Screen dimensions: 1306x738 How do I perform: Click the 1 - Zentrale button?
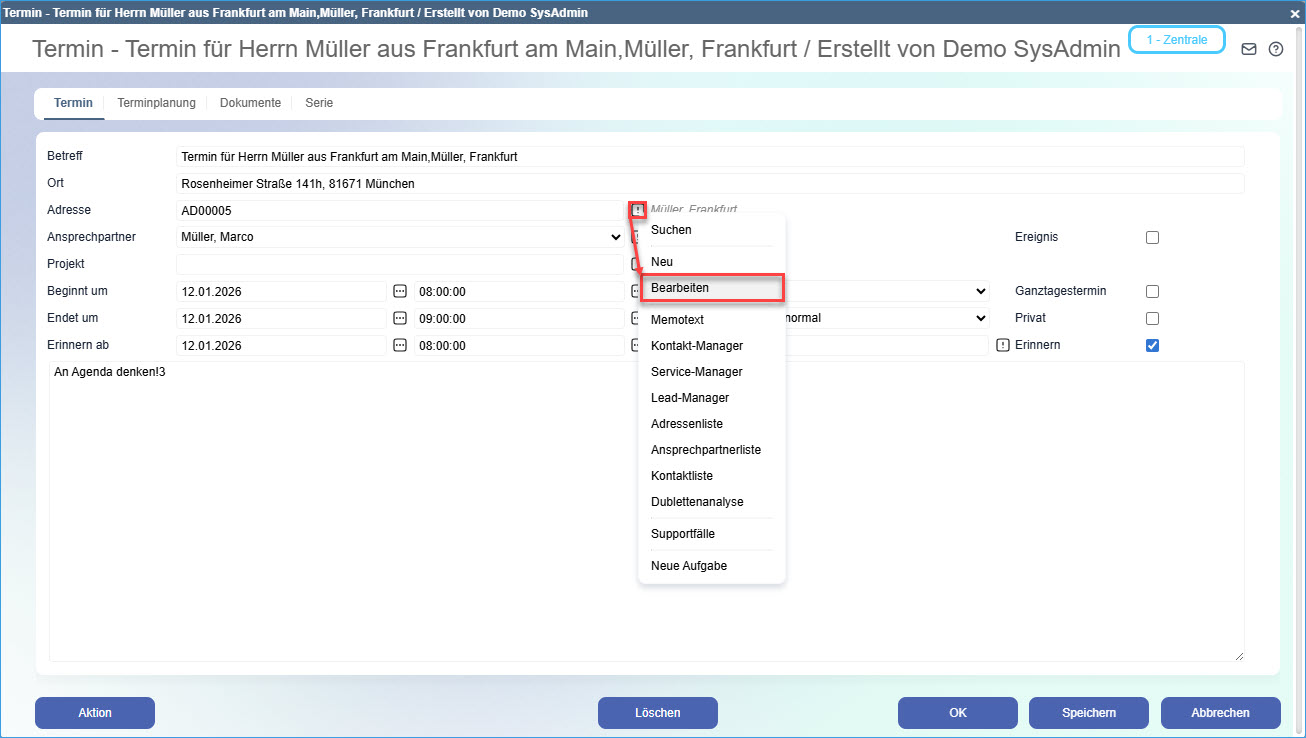coord(1176,39)
